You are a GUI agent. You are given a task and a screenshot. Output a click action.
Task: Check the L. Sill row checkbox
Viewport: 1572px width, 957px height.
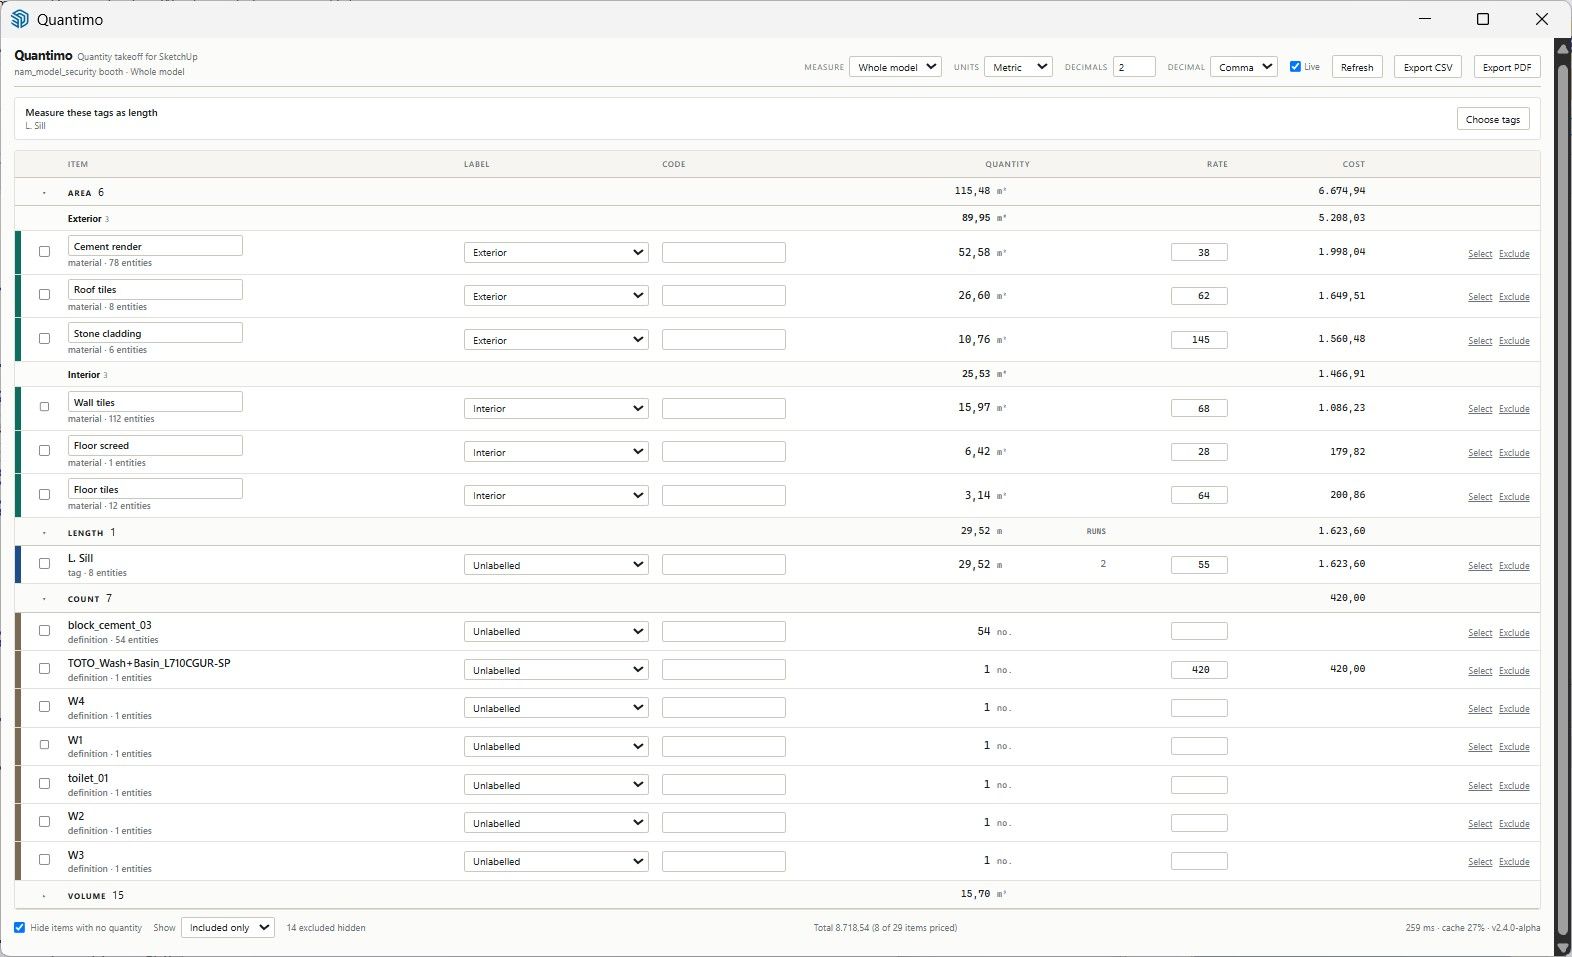click(x=44, y=564)
